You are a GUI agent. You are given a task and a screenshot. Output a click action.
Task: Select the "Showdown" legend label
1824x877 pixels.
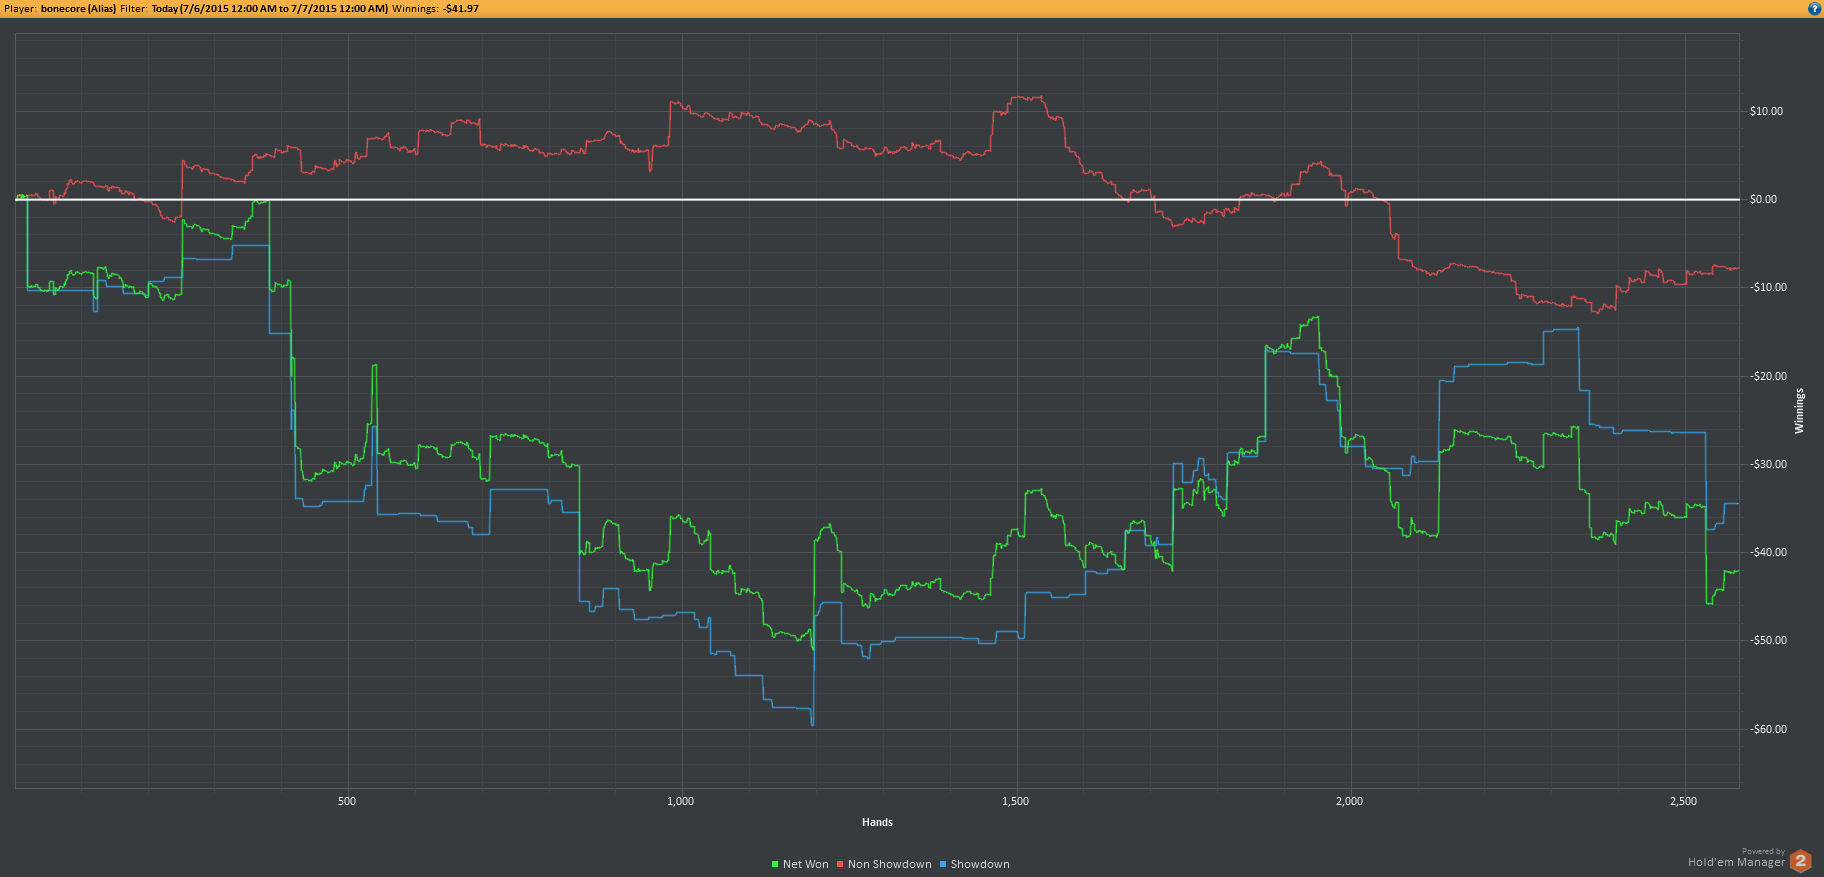[x=980, y=864]
